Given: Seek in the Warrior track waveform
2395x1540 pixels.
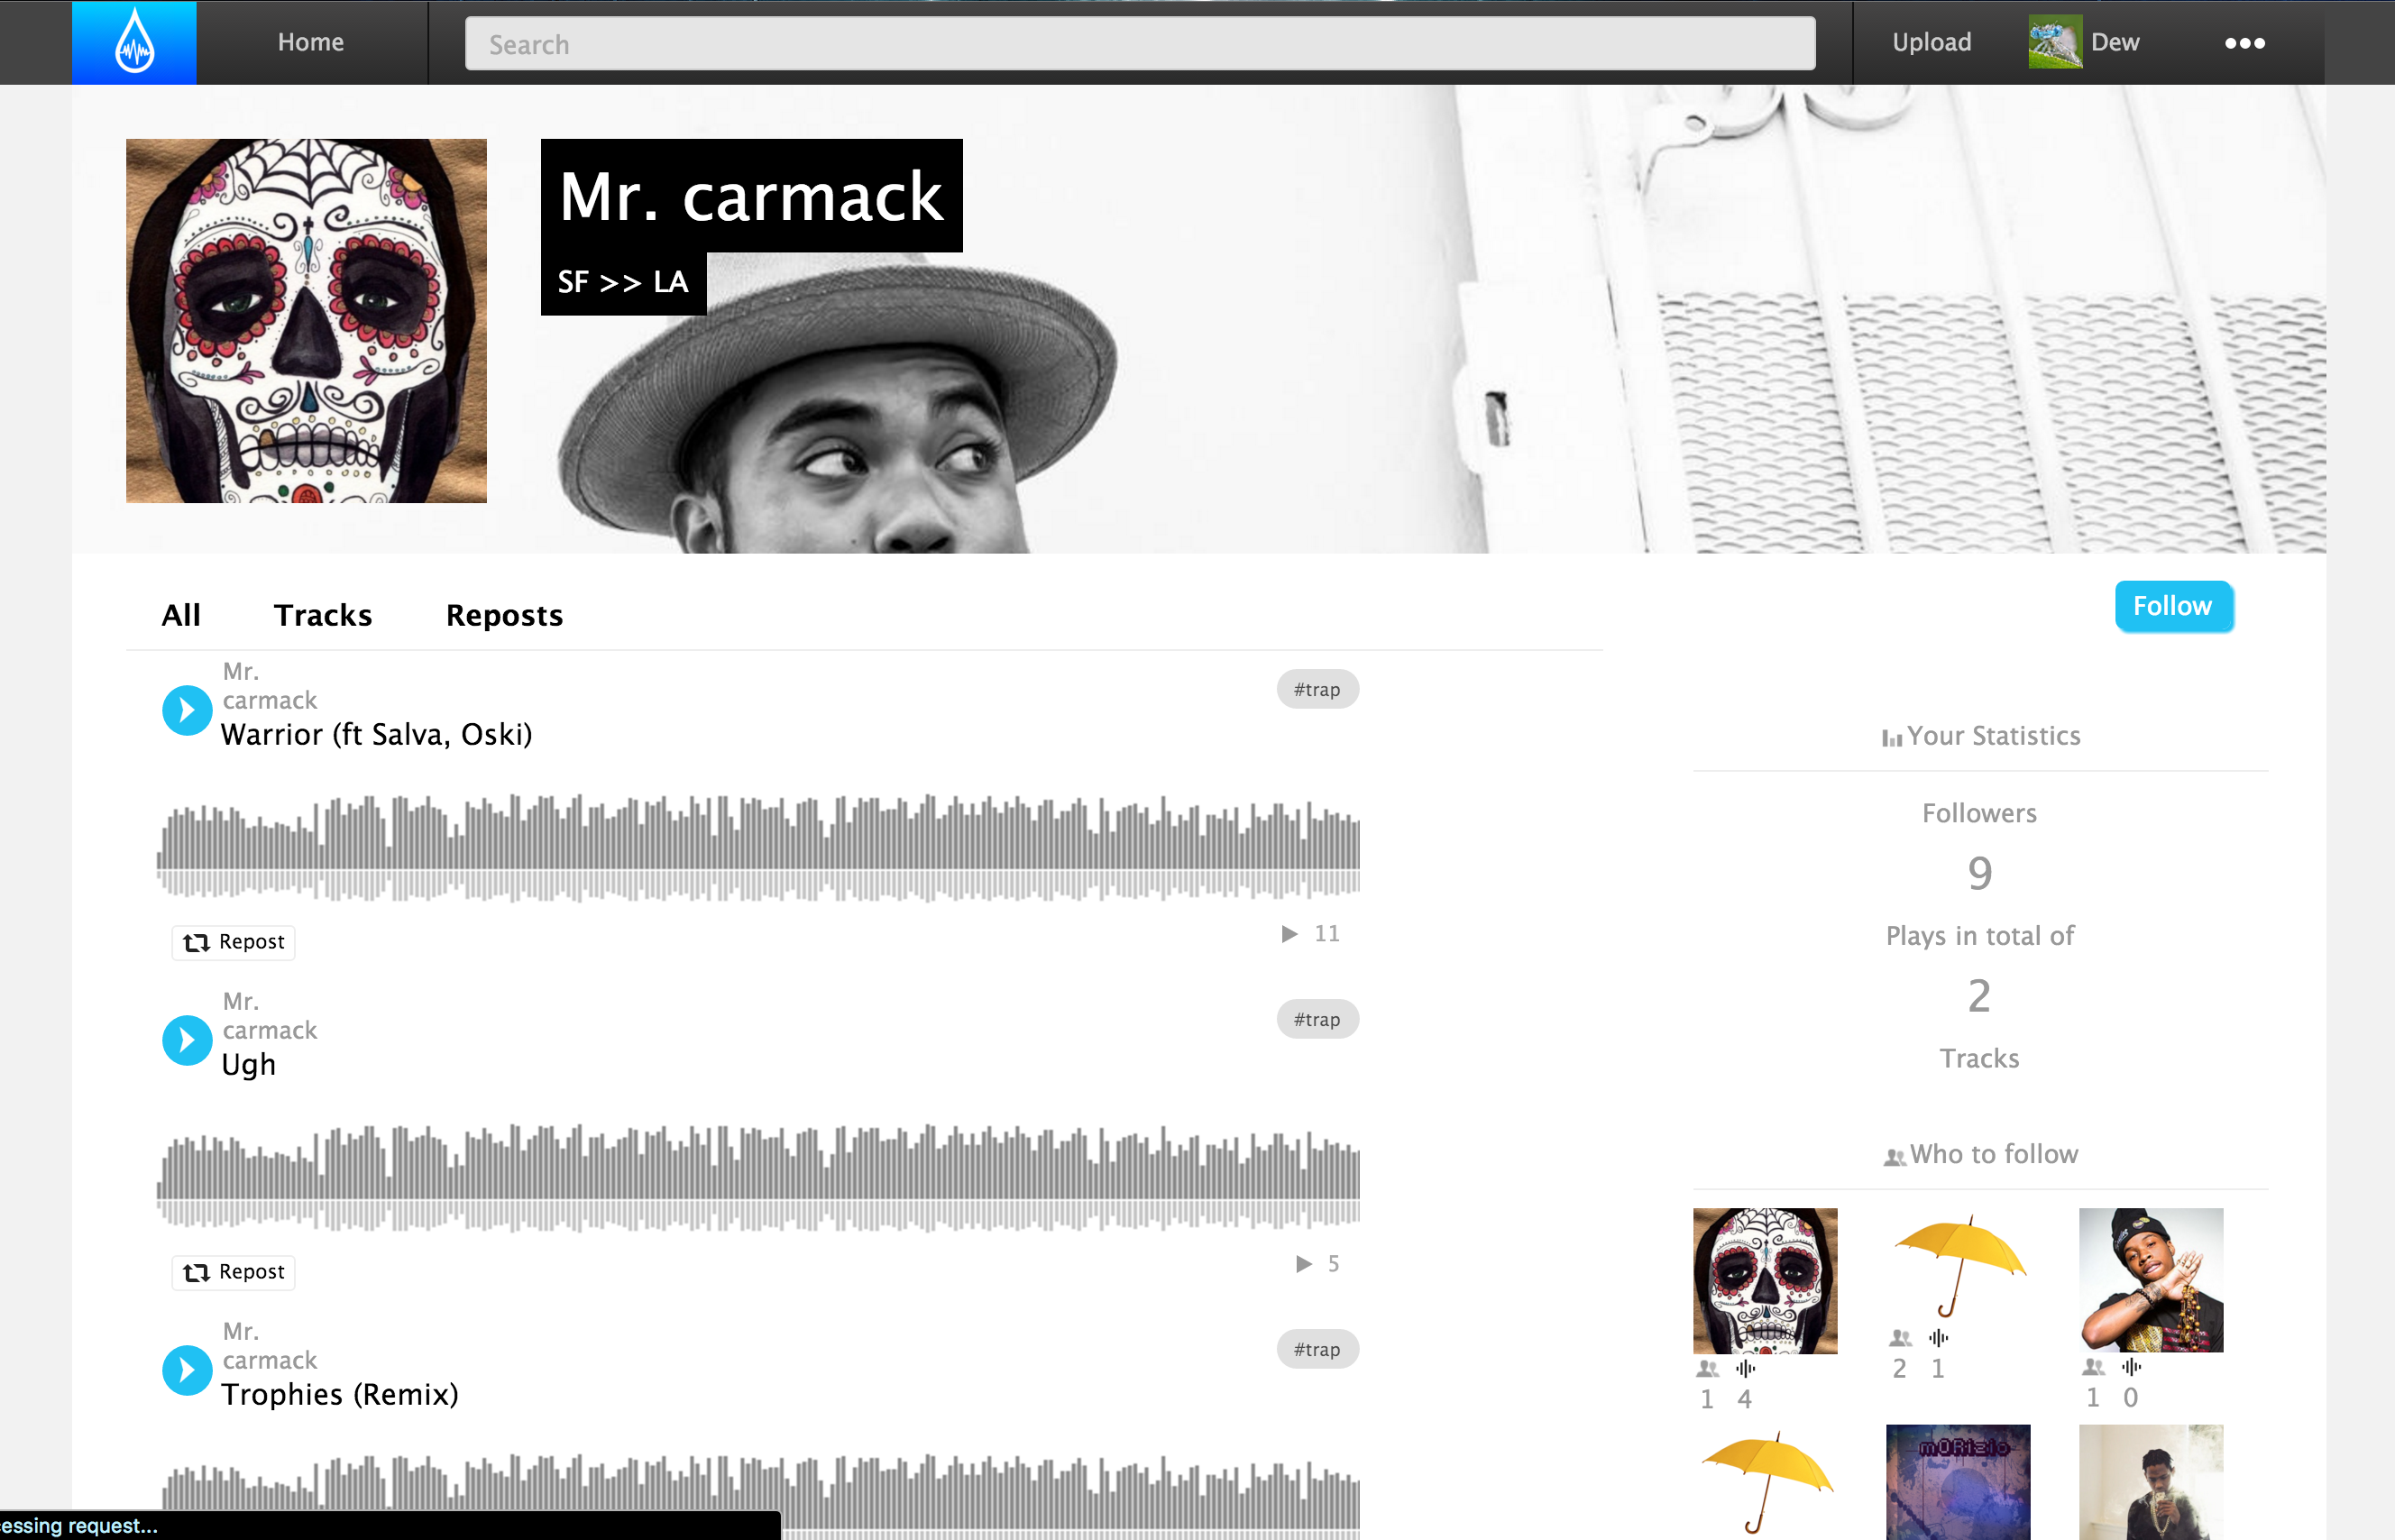Looking at the screenshot, I should click(x=758, y=848).
